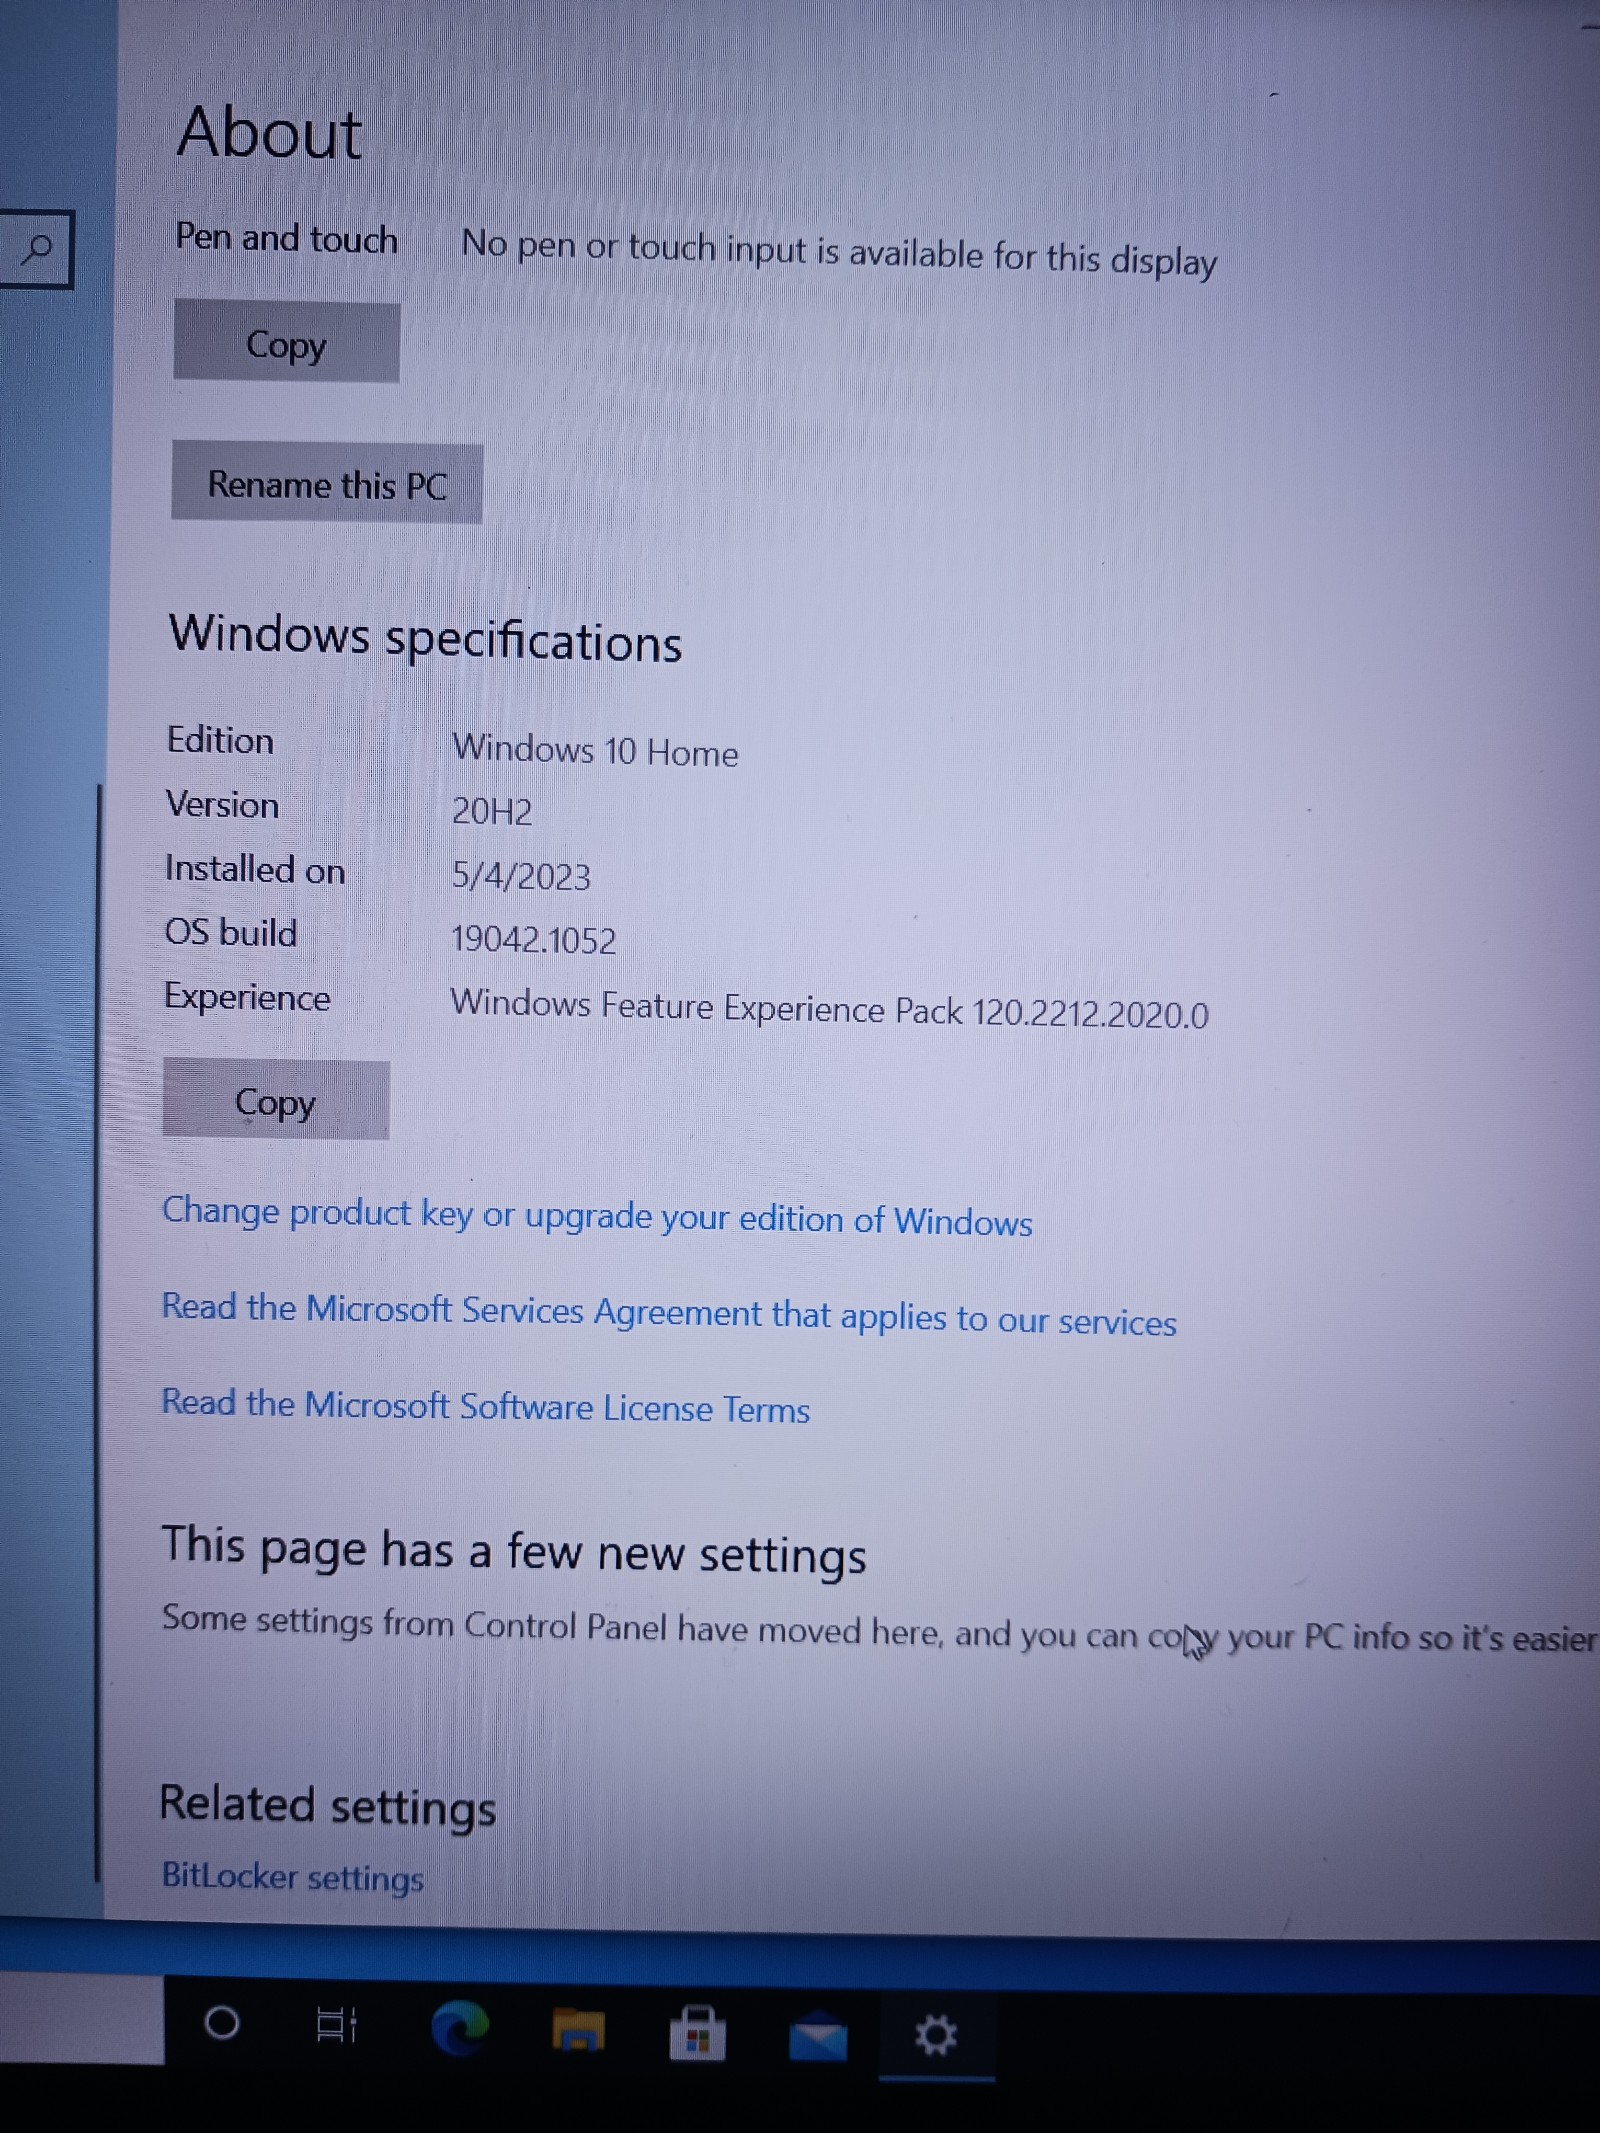1600x2133 pixels.
Task: Copy Windows specifications with lower Copy button
Action: pos(276,1101)
